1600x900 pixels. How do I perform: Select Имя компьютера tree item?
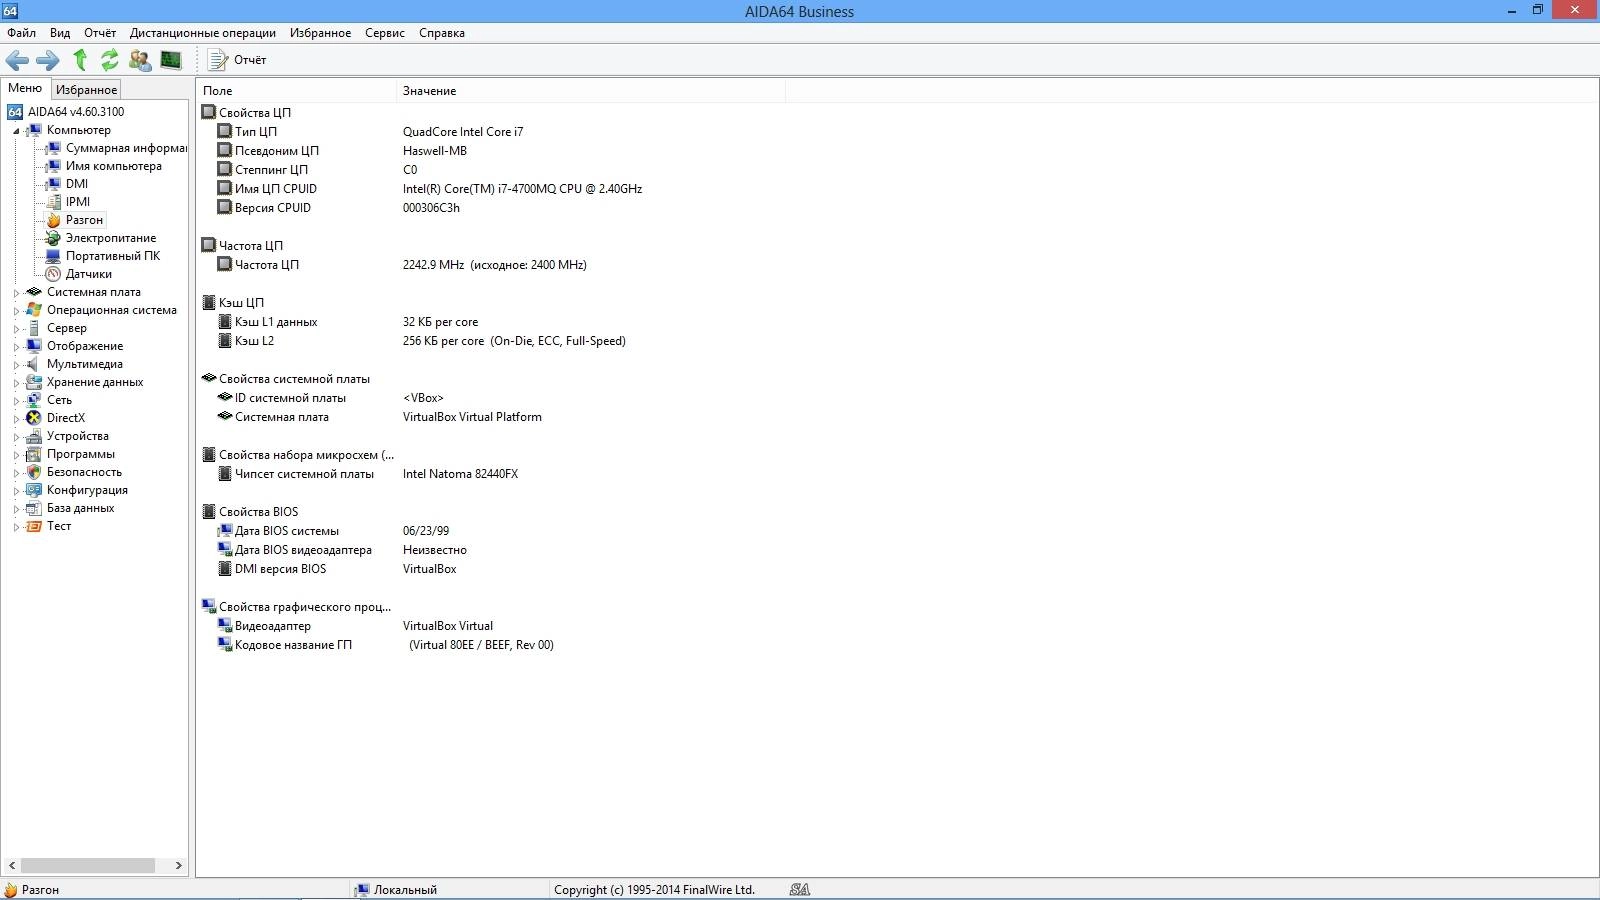[113, 166]
